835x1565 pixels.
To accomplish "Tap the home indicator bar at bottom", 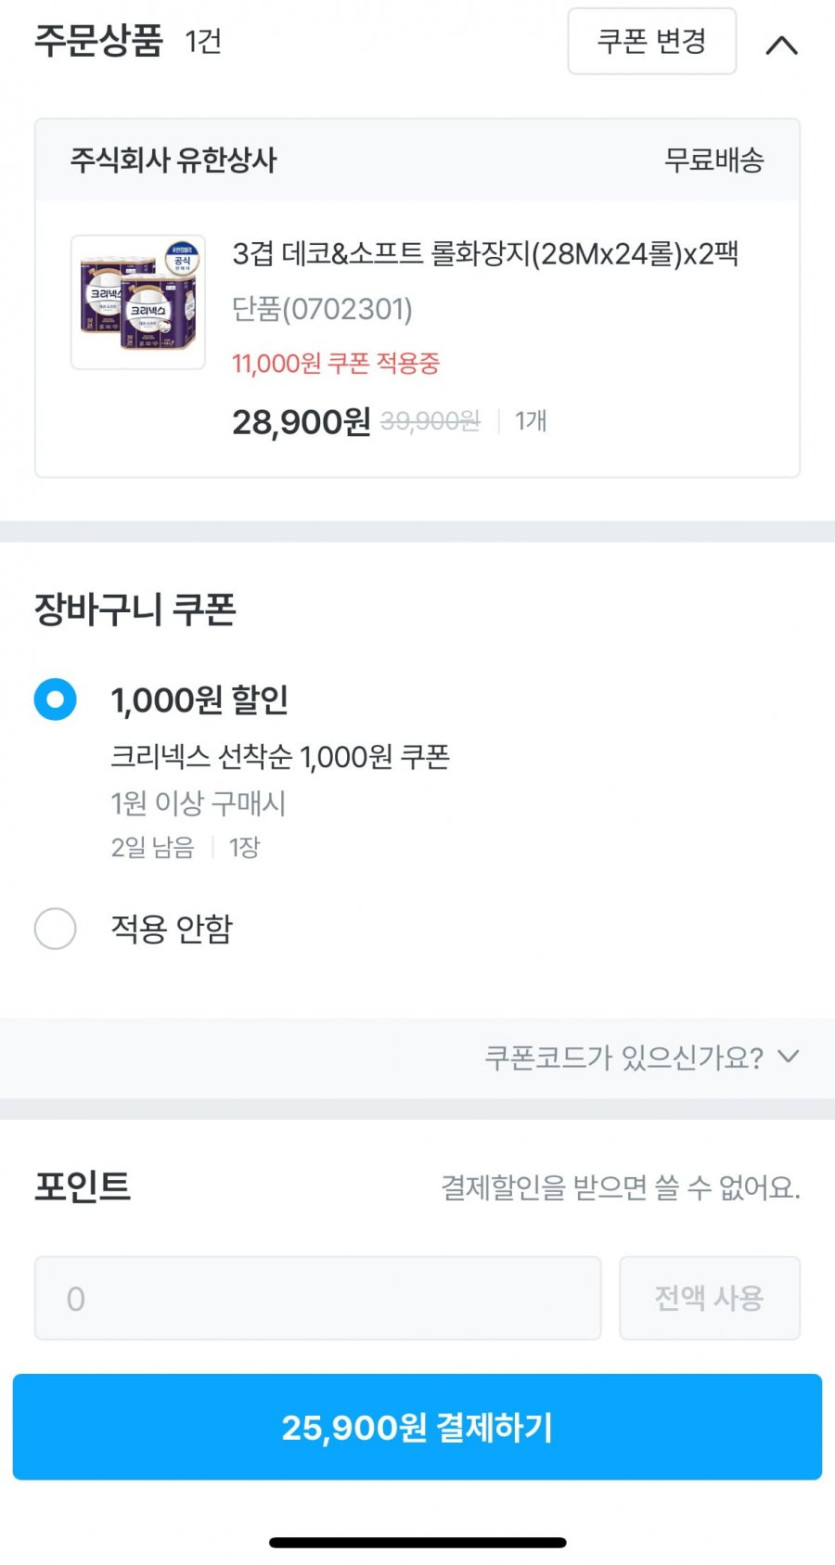I will tap(417, 1542).
